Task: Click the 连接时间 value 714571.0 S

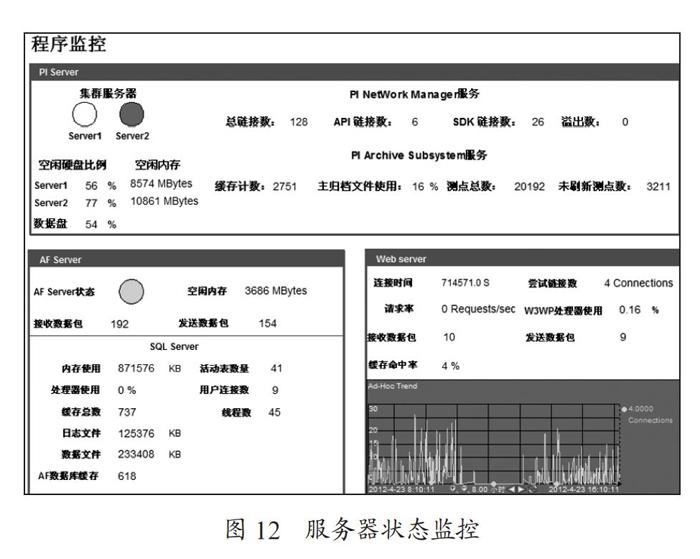Action: tap(465, 283)
